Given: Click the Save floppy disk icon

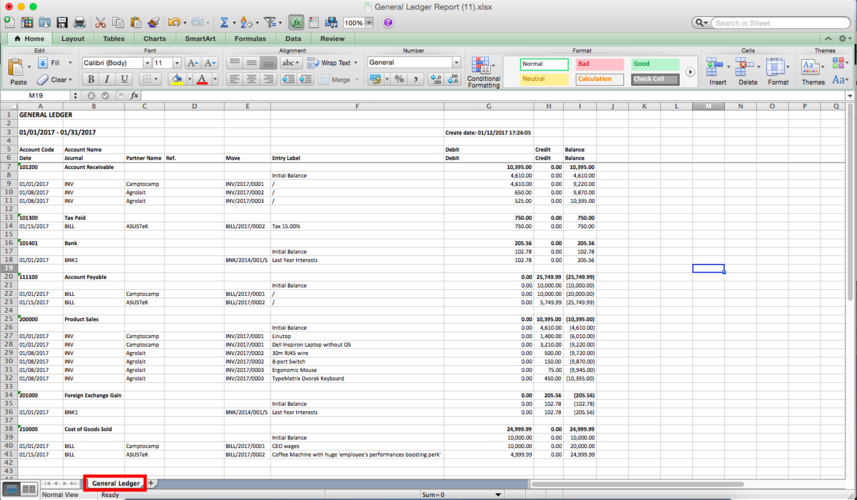Looking at the screenshot, I should pyautogui.click(x=62, y=22).
